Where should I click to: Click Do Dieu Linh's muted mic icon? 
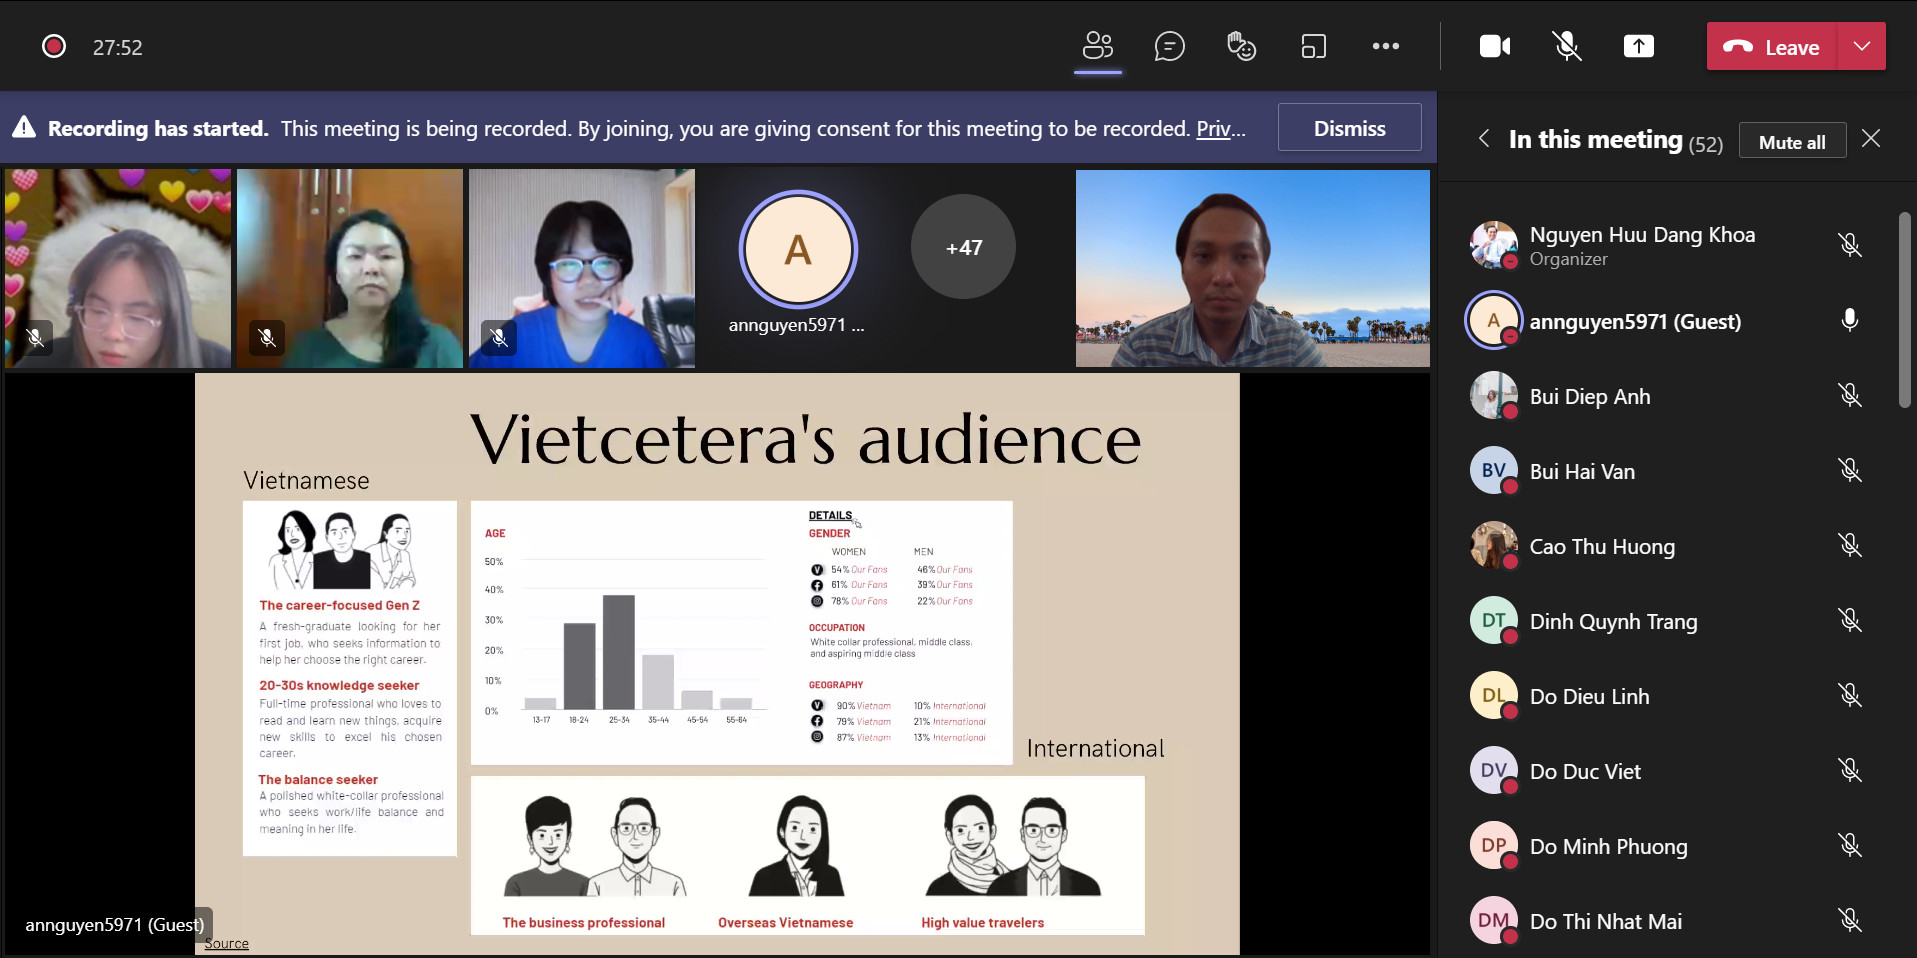(x=1850, y=695)
